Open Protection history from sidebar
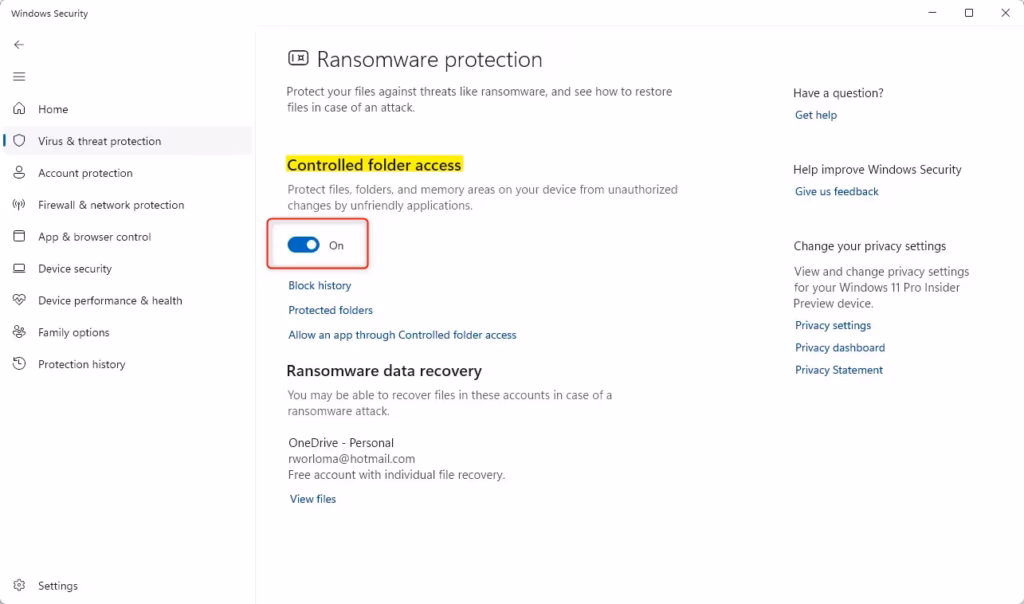 coord(81,365)
